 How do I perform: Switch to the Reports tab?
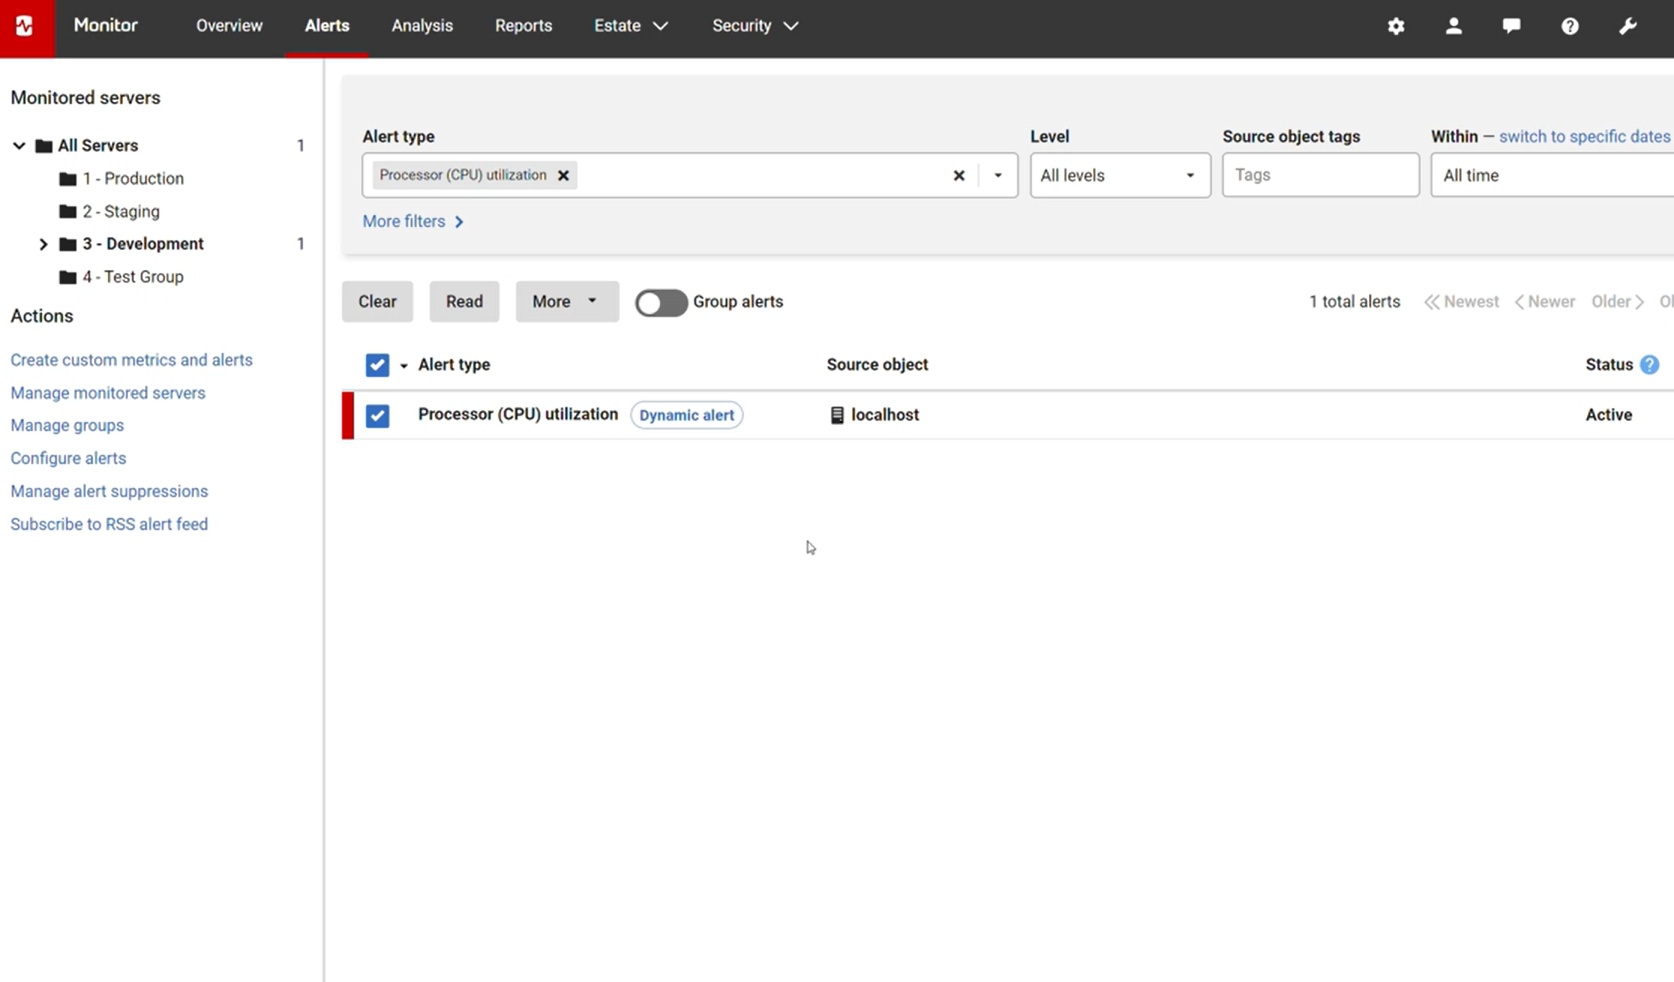pos(523,26)
